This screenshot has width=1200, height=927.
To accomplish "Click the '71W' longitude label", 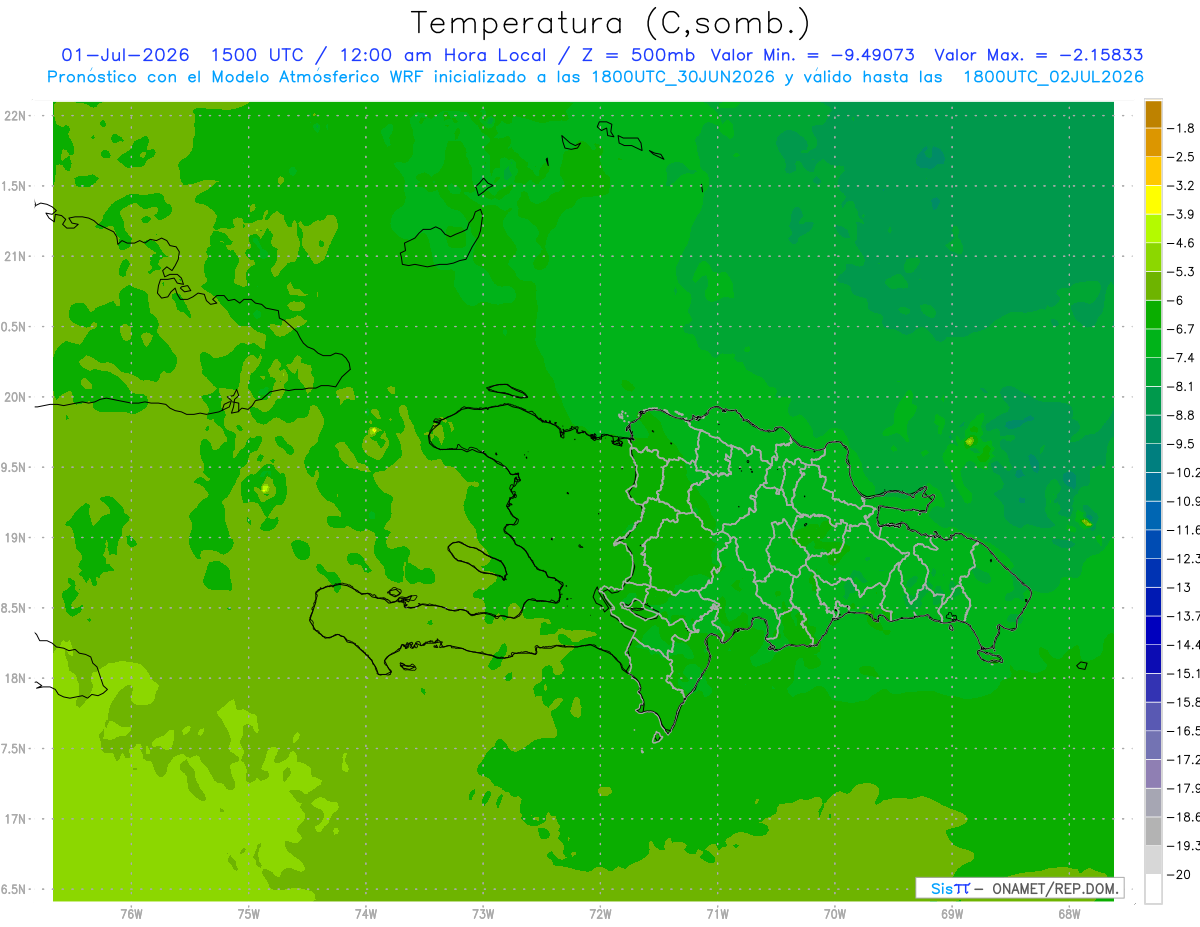I will 717,913.
